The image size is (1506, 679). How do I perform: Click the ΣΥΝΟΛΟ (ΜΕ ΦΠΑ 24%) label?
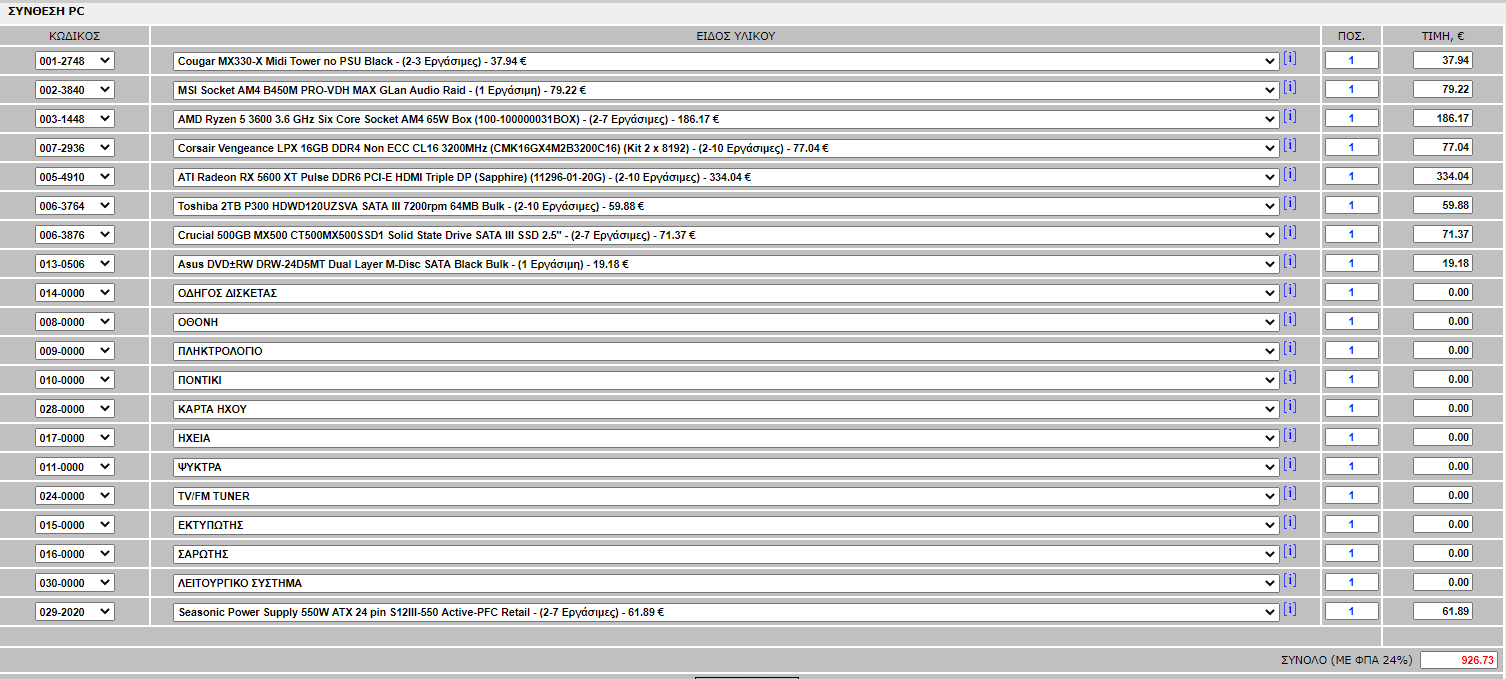(1346, 660)
